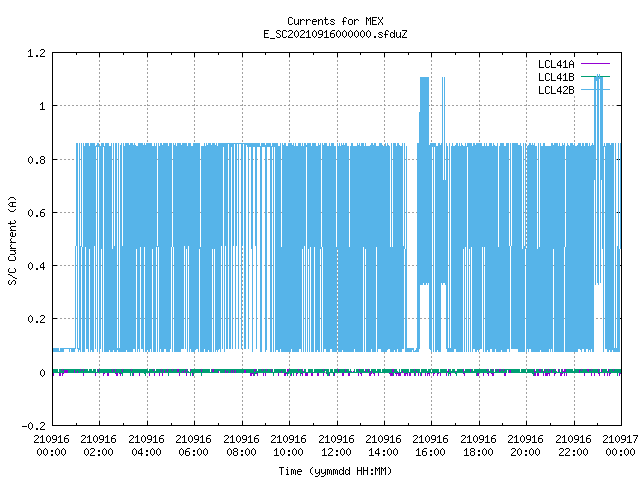Click the x-axis tick '210916 10:00'
Image resolution: width=640 pixels, height=480 pixels.
[x=288, y=446]
